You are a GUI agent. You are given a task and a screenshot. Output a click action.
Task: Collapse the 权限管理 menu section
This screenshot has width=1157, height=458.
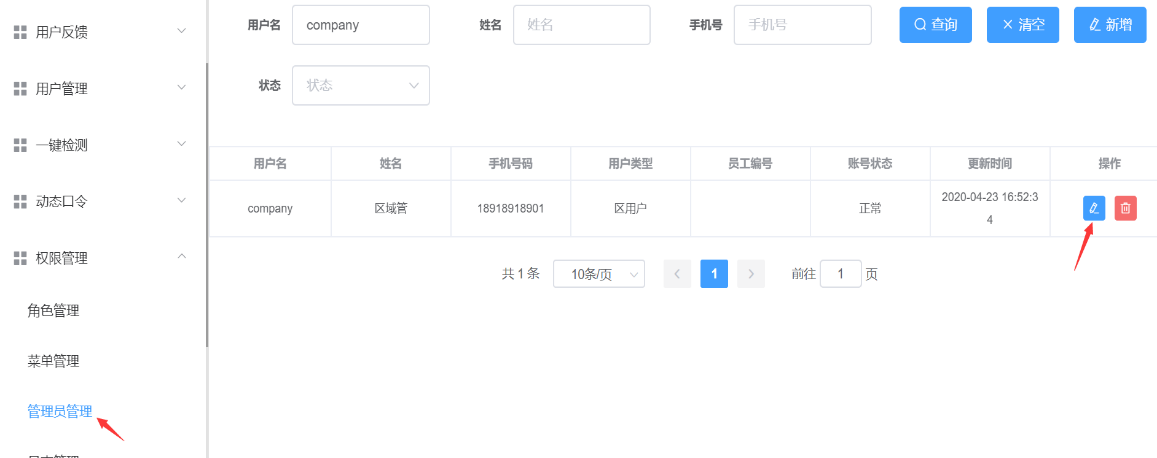[x=181, y=257]
